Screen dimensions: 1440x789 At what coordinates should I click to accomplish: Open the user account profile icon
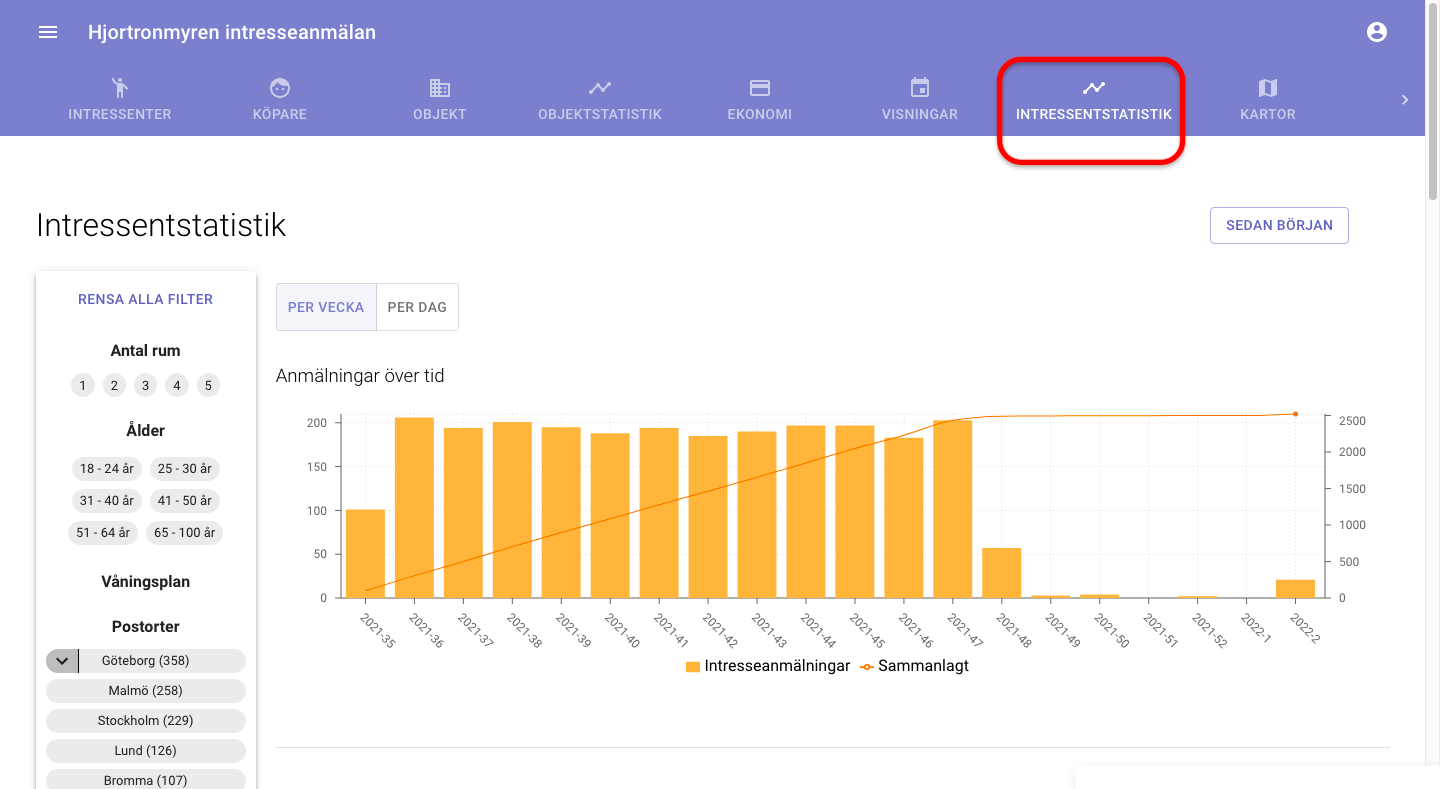1377,32
